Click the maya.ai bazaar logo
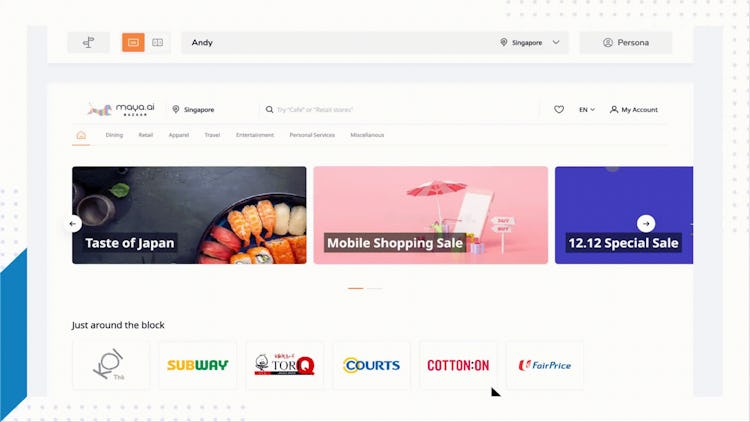750x422 pixels. [x=121, y=110]
